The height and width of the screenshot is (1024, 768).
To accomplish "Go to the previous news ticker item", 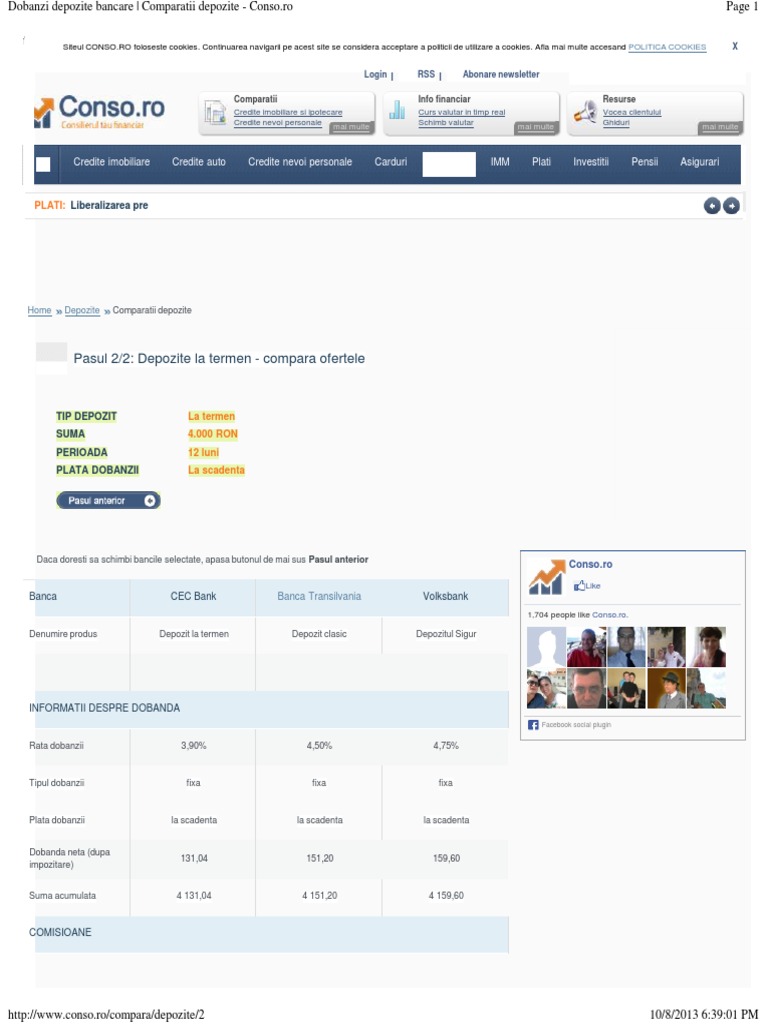I will pyautogui.click(x=712, y=206).
